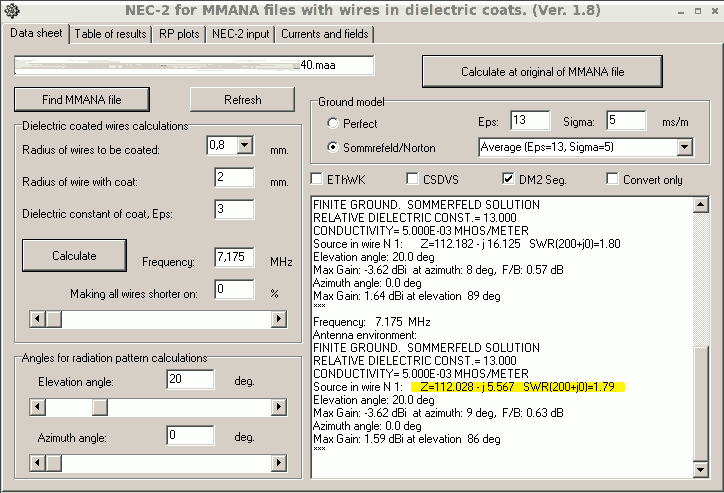This screenshot has height=493, width=724.
Task: Close the NEC-2 window
Action: 714,11
